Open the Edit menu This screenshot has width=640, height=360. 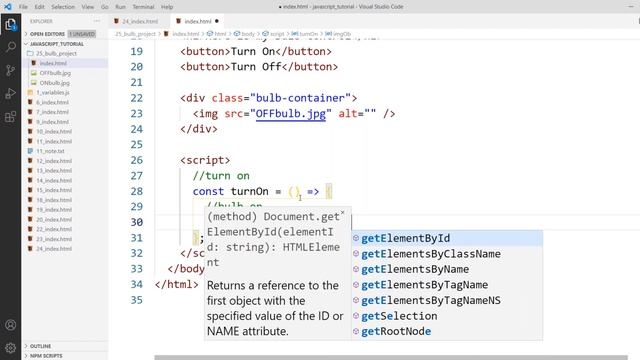(39, 7)
